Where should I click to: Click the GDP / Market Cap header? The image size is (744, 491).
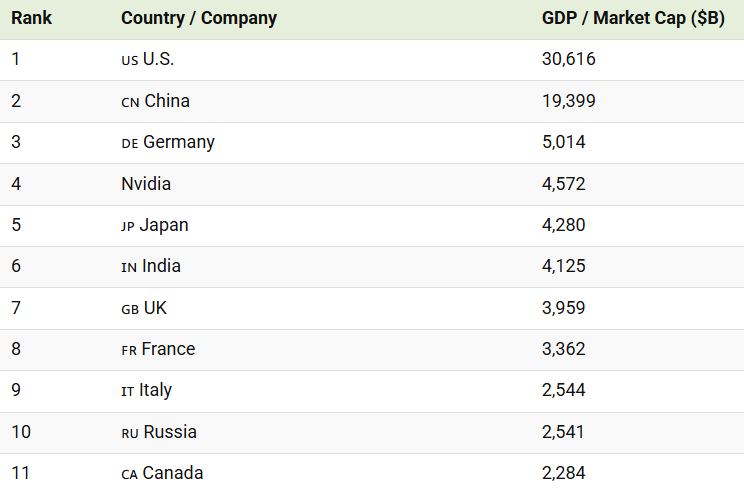click(633, 18)
